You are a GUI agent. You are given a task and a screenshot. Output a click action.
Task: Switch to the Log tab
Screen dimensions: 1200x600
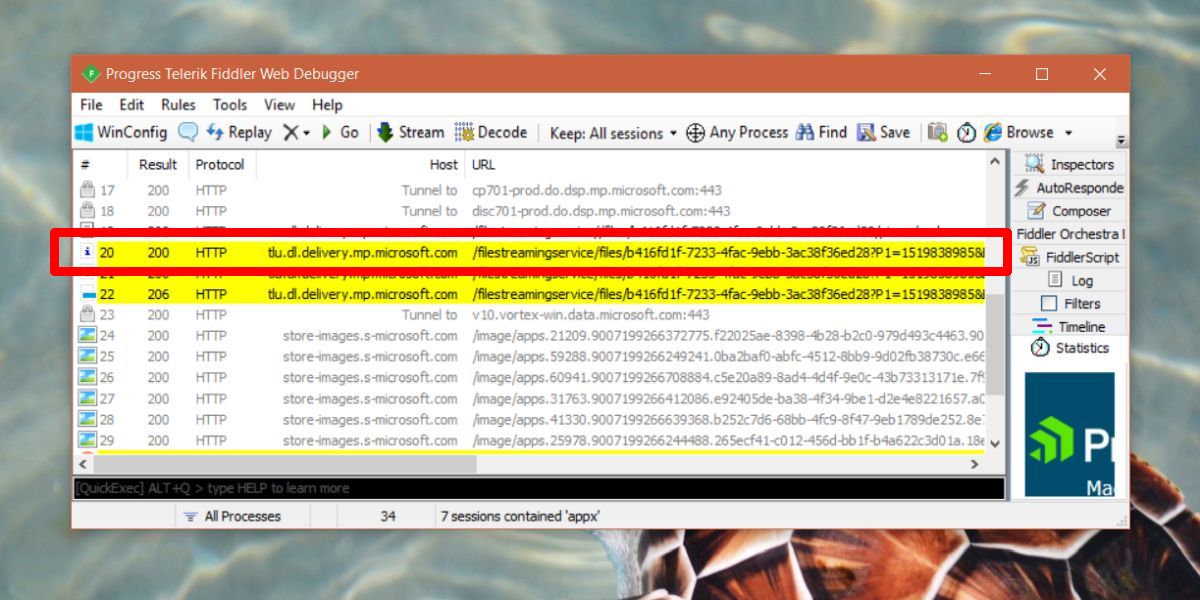pyautogui.click(x=1070, y=281)
